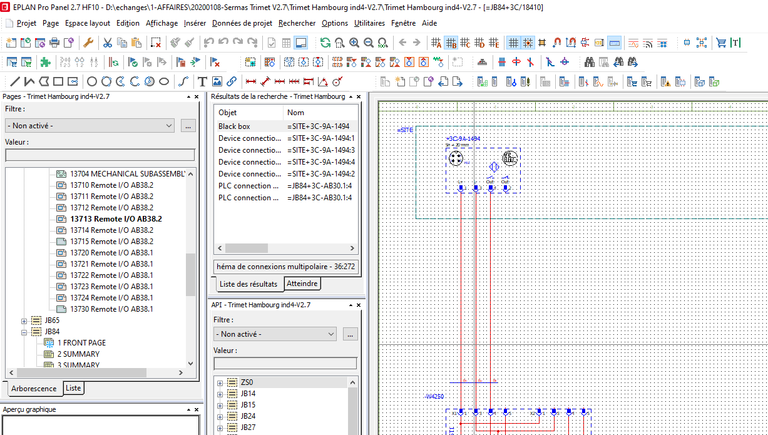Click the Zoom in magnifier icon

[x=354, y=43]
